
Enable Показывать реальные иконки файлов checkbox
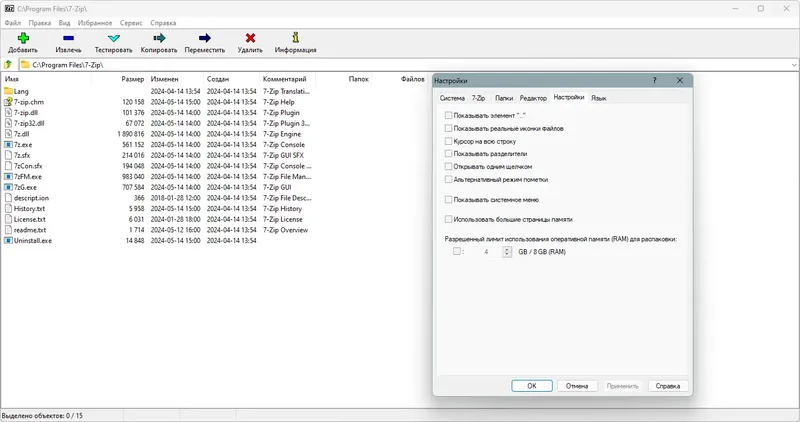448,128
